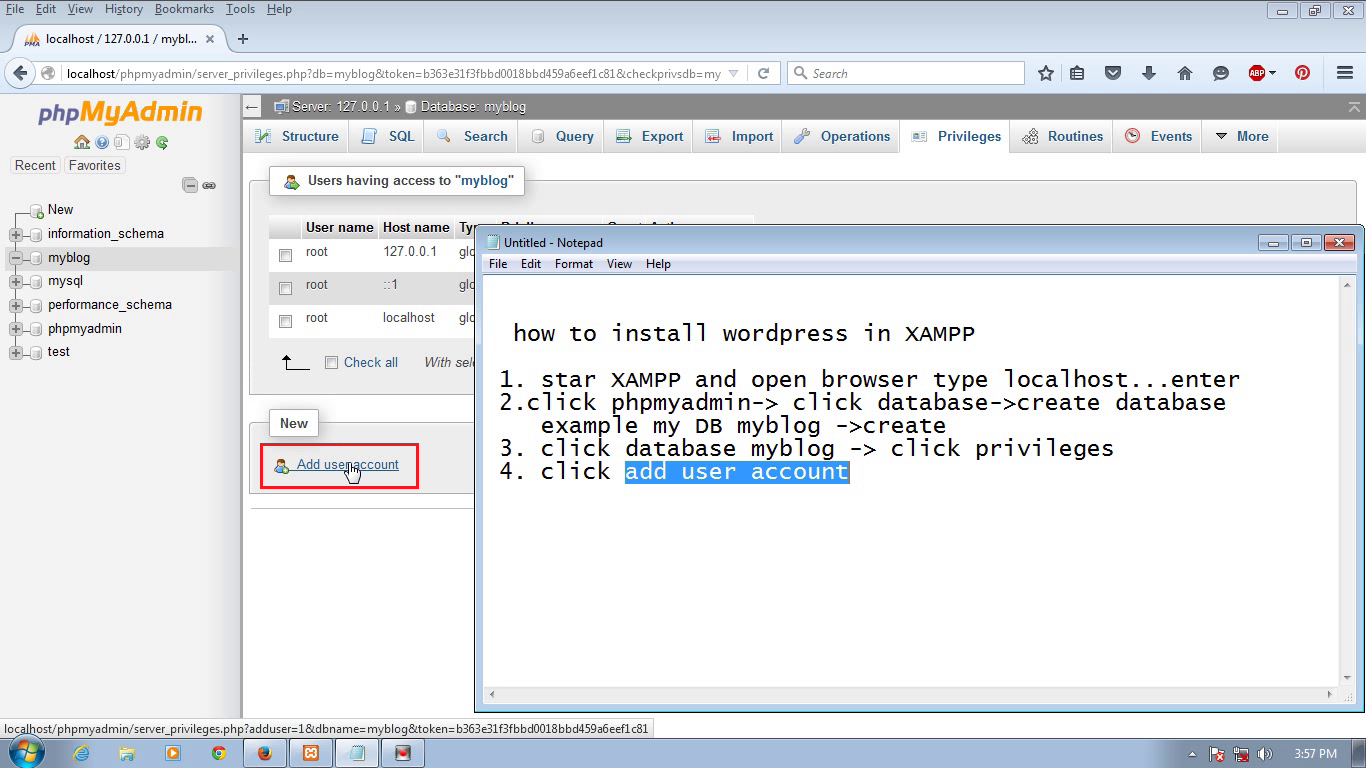Open Firefox downloads arrow icon

[1149, 73]
